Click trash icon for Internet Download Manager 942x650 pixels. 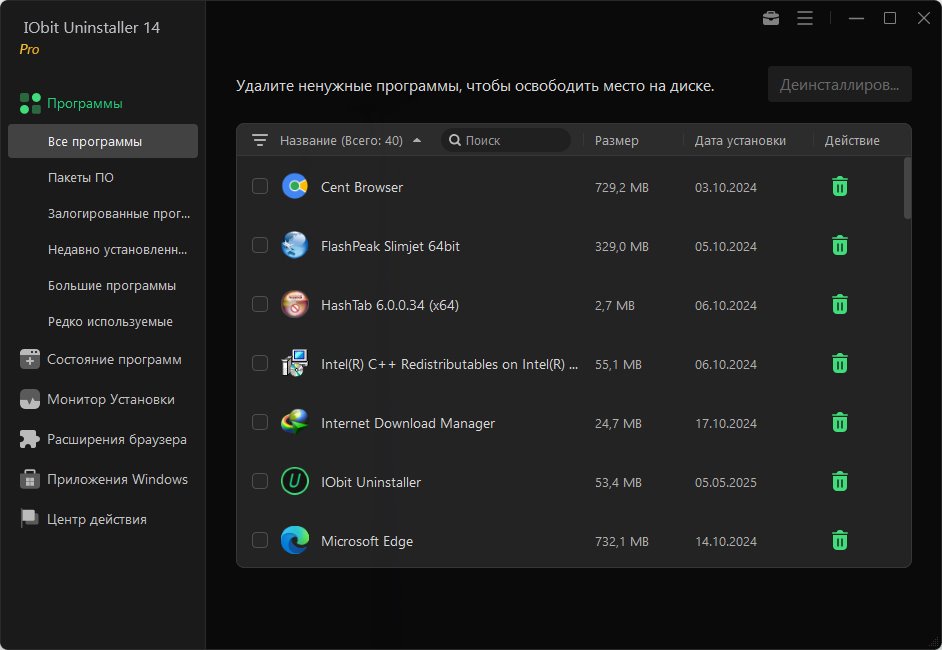coord(840,422)
